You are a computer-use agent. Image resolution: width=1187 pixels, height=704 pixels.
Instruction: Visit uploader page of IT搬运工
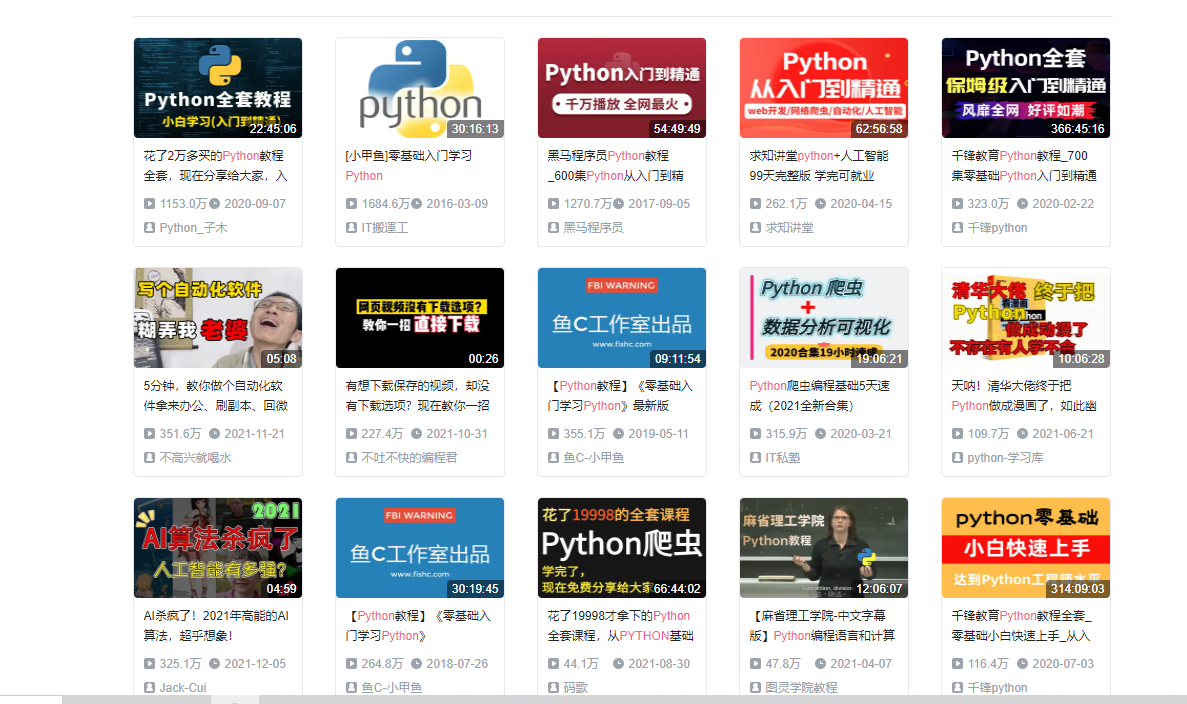pos(384,228)
